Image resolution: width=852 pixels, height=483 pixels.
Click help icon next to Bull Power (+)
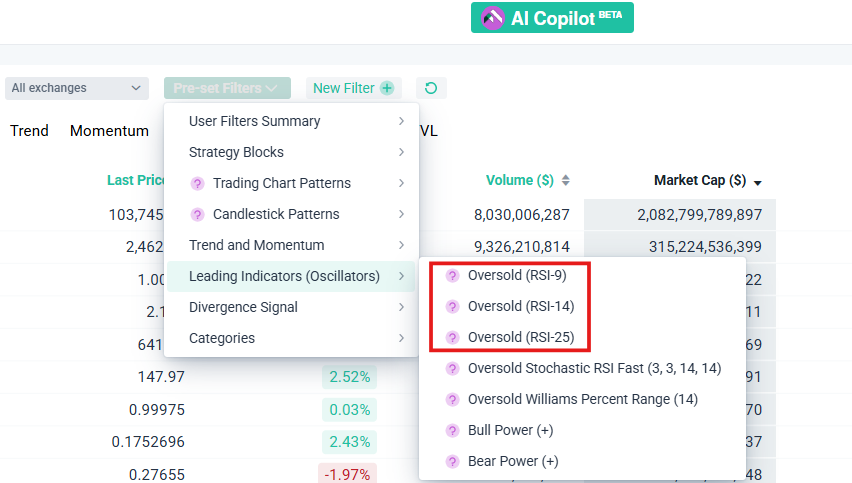[x=452, y=431]
